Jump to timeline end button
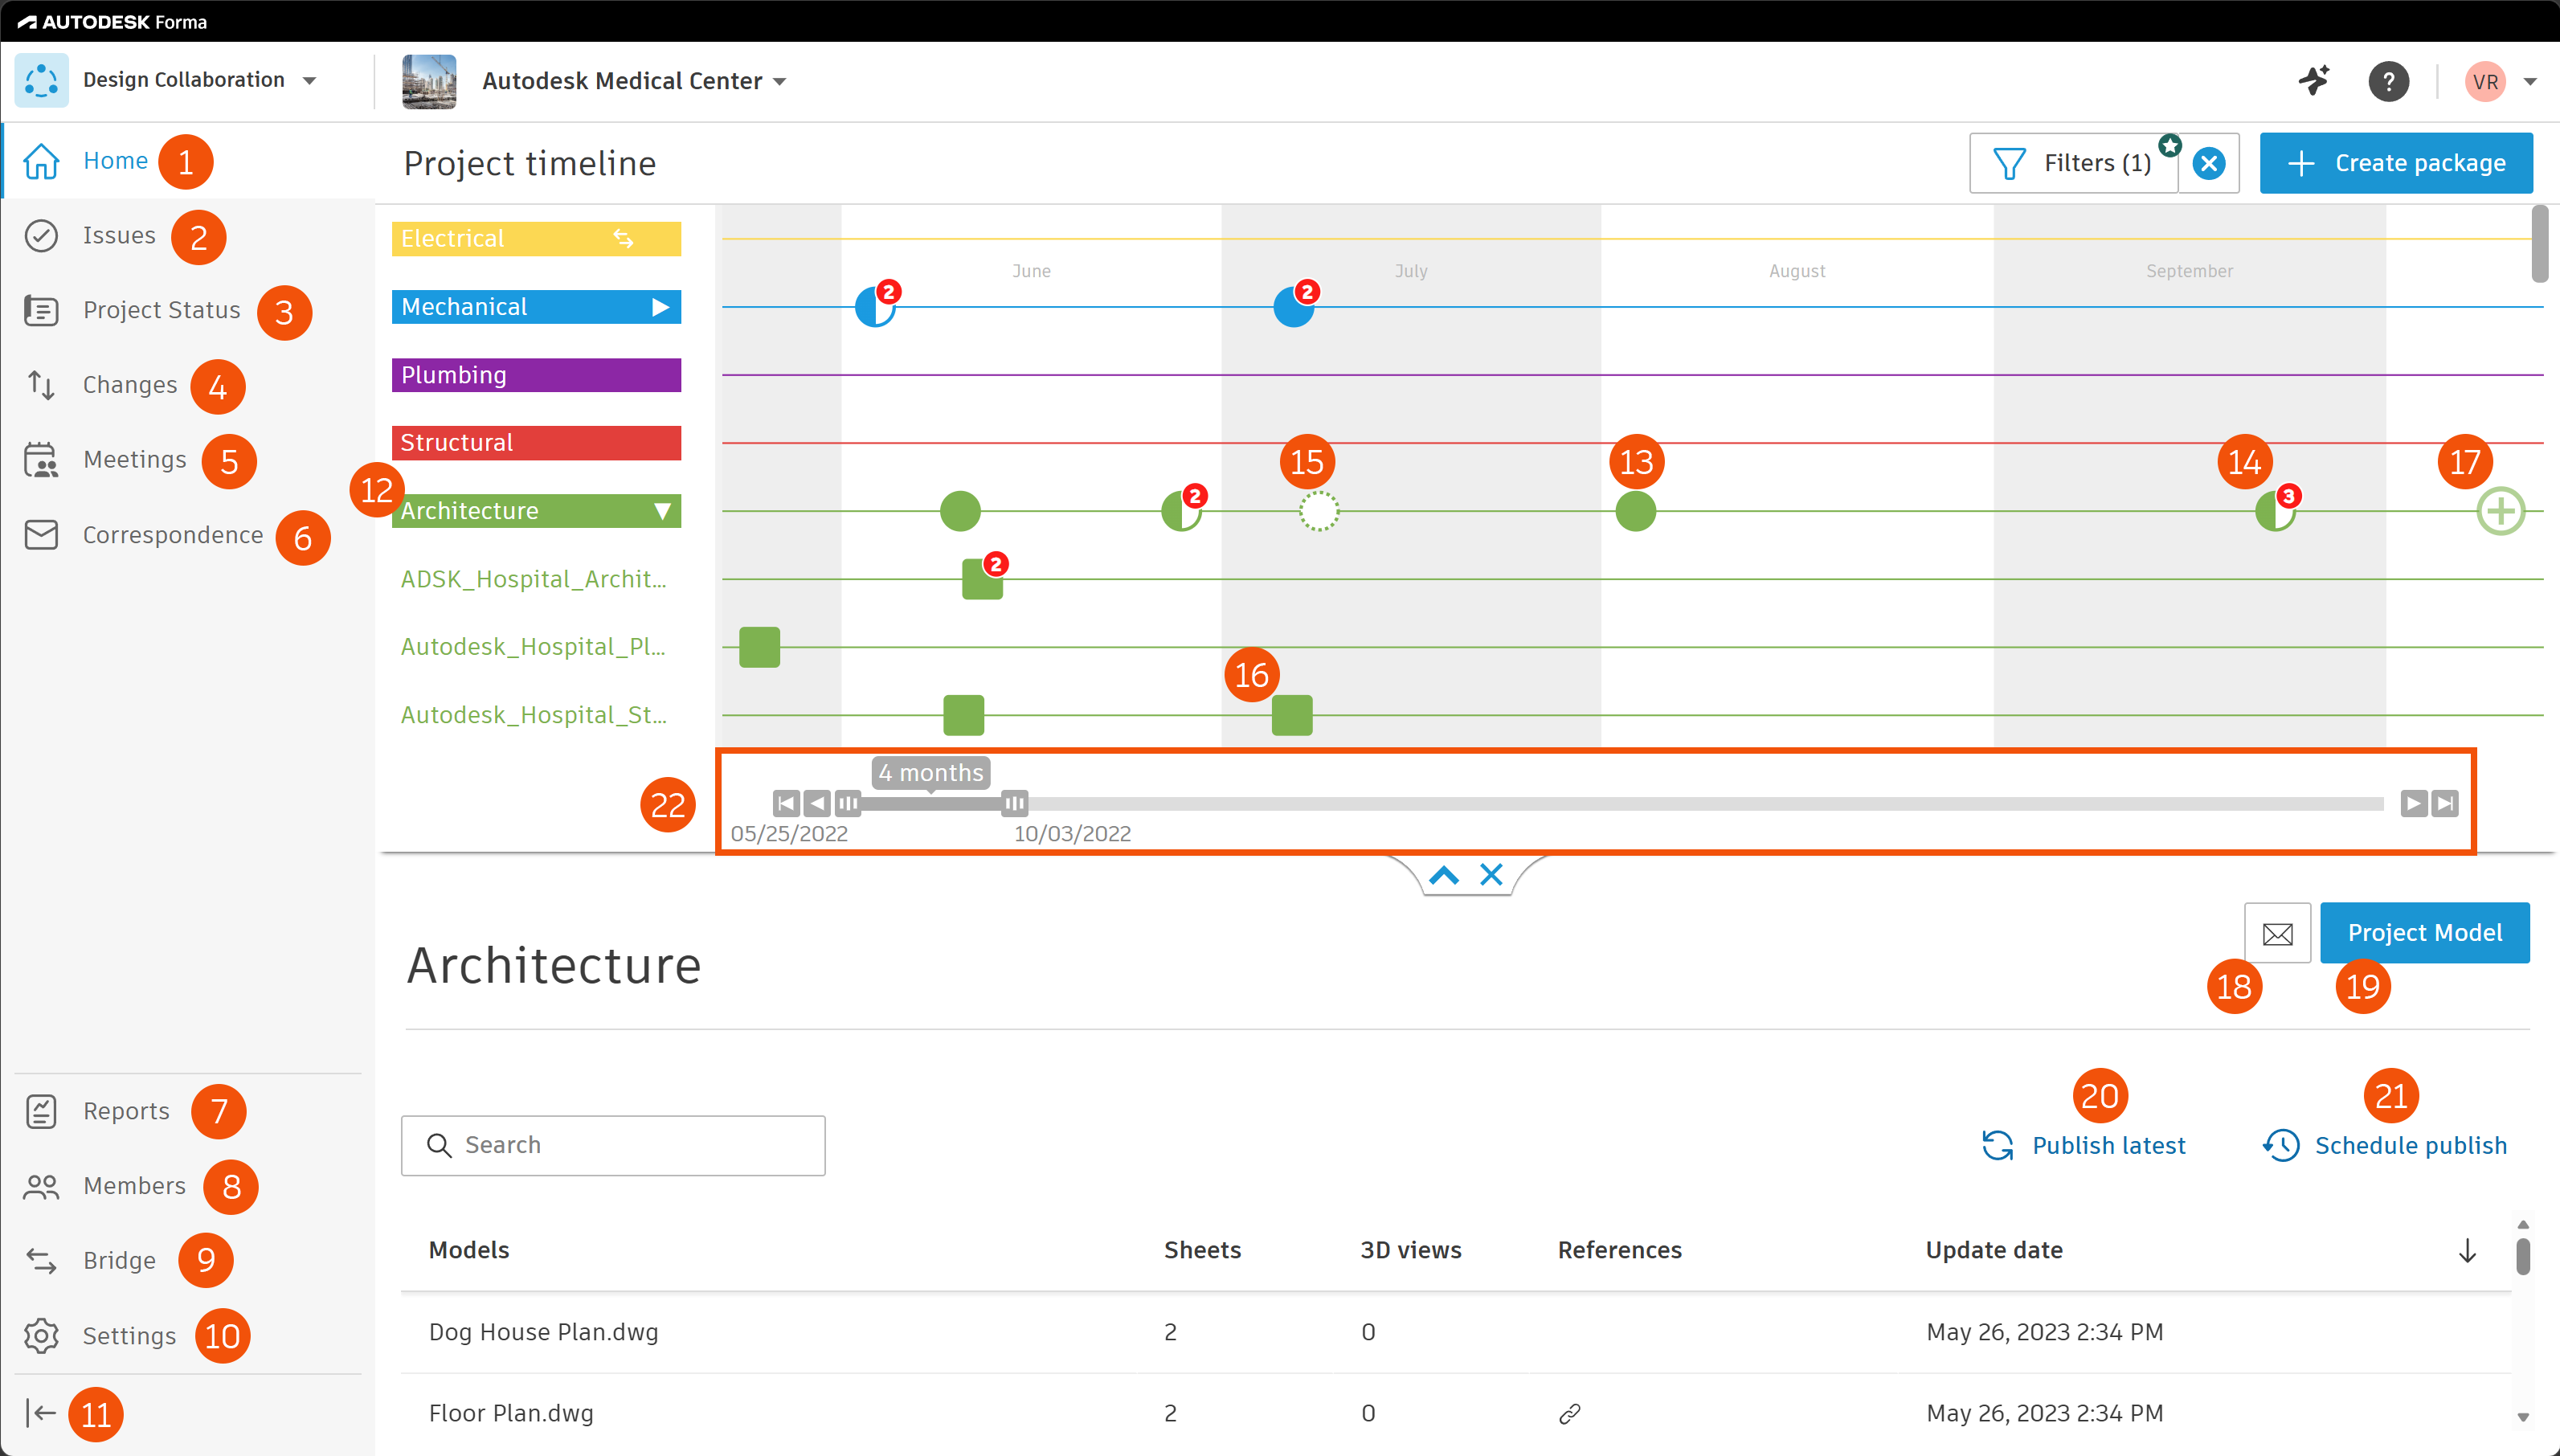The width and height of the screenshot is (2560, 1456). (2445, 803)
